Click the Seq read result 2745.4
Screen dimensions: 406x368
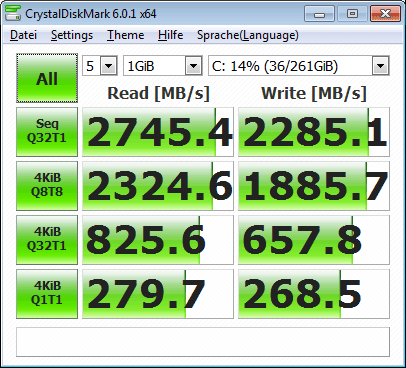[158, 132]
